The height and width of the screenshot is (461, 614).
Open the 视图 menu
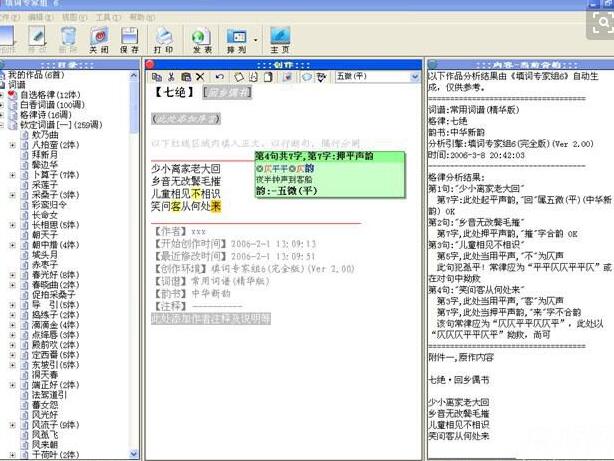click(x=74, y=17)
